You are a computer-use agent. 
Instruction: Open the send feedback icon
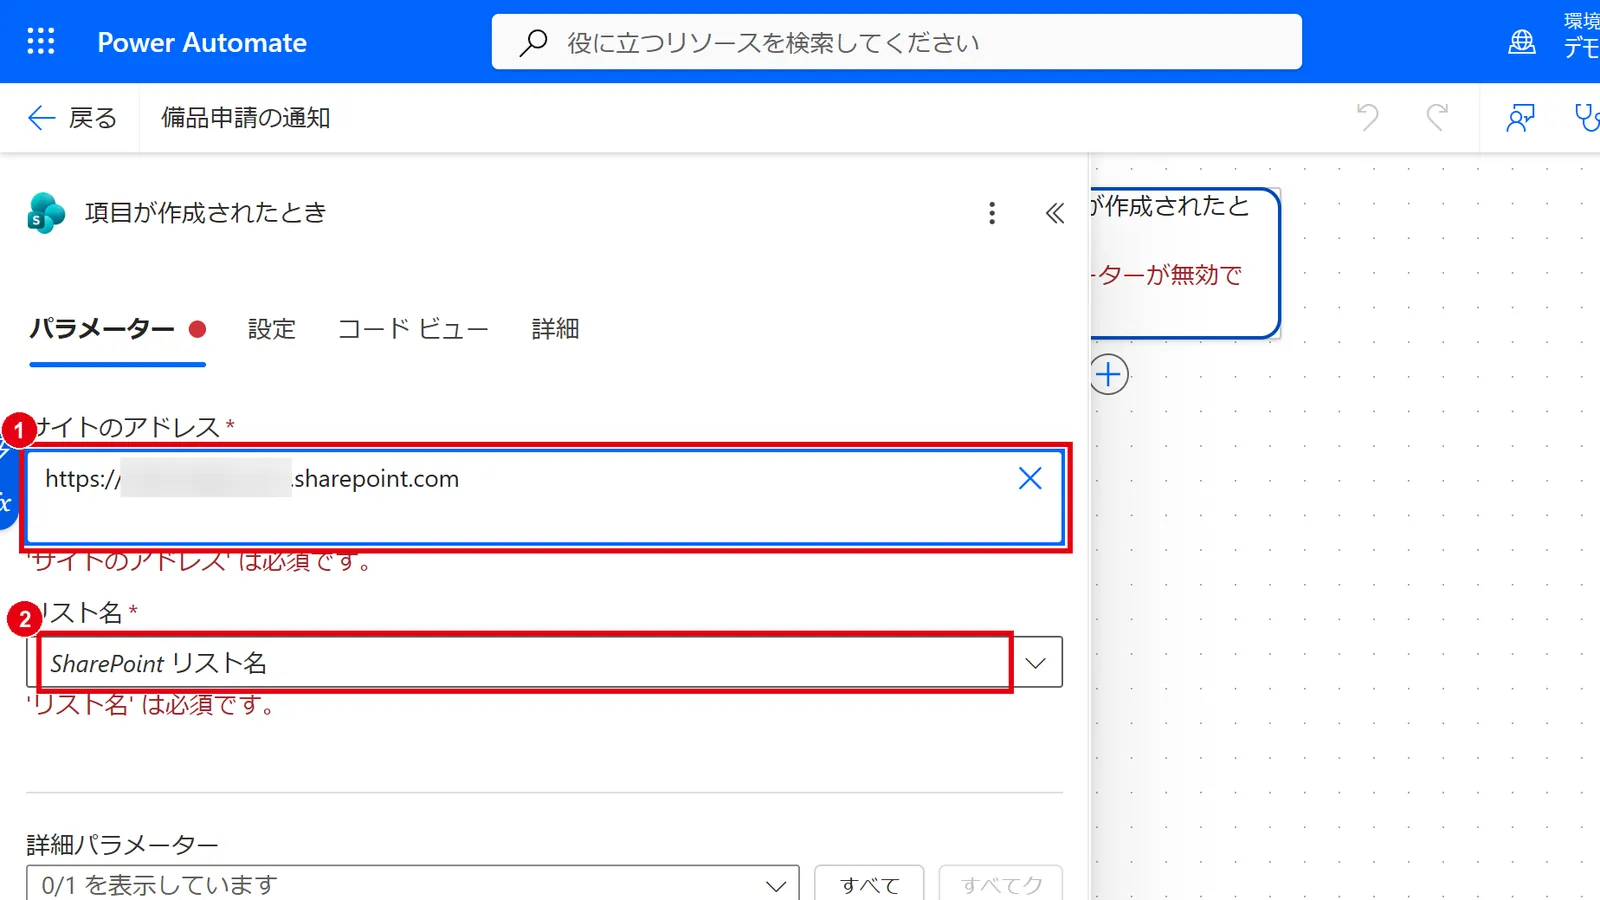[x=1520, y=118]
